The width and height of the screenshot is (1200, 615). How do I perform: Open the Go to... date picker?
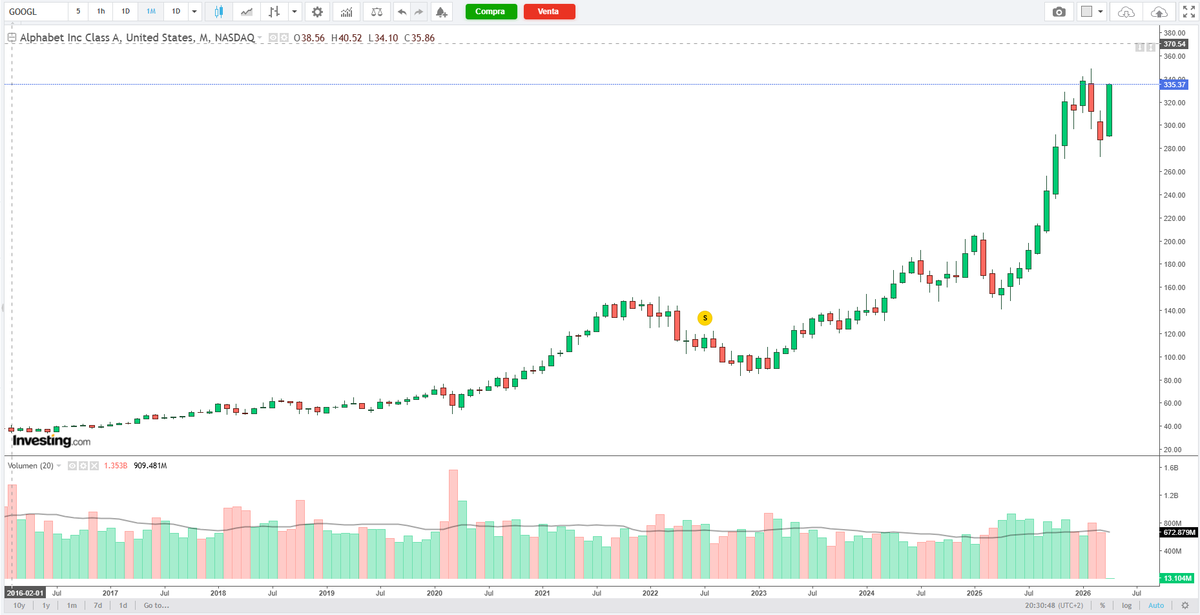(155, 605)
